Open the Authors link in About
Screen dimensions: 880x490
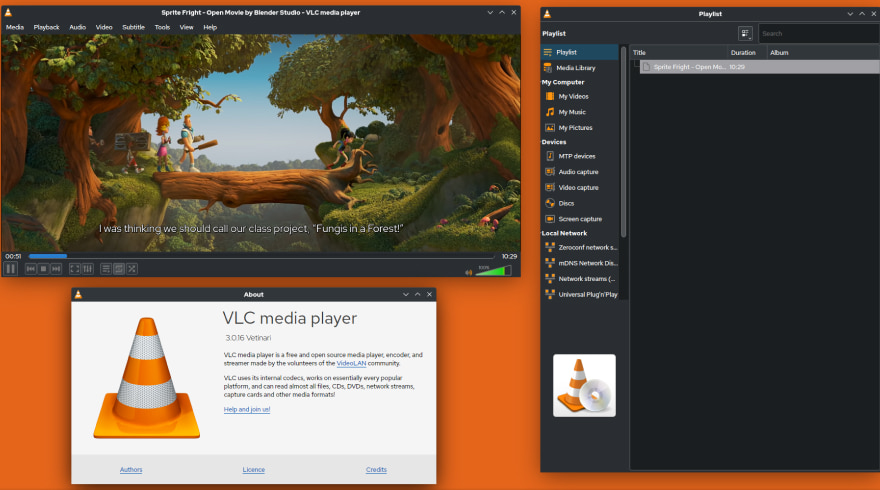point(131,470)
